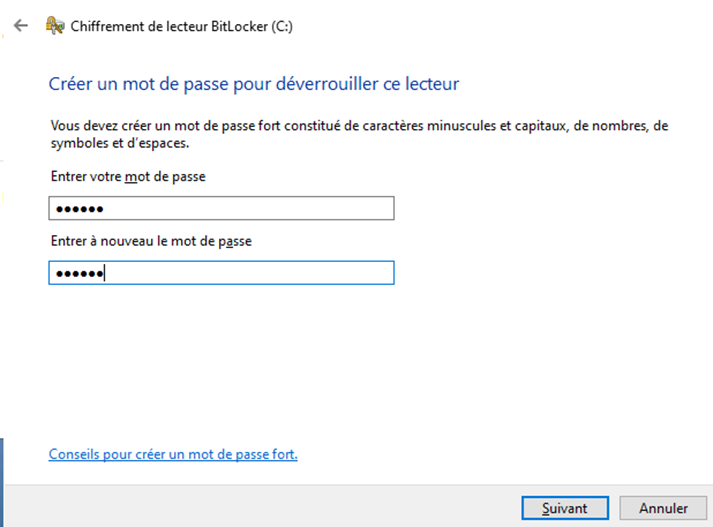Select the 'Créer un mot de passe' heading

[x=254, y=84]
